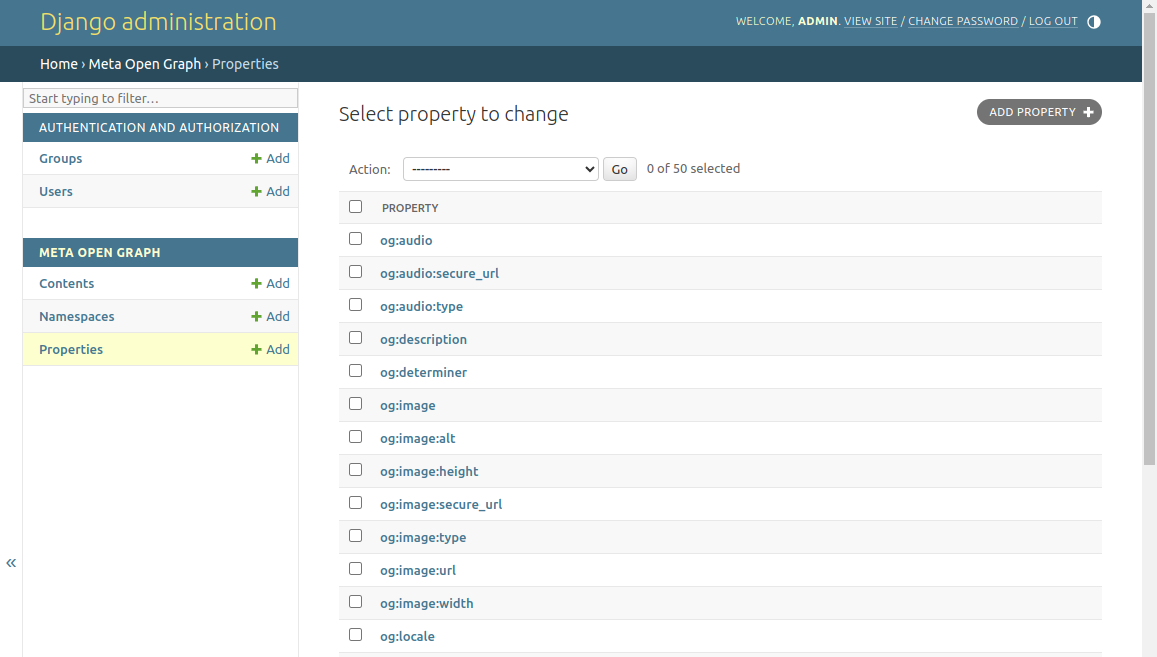
Task: Open Properties in the sidebar
Action: [x=71, y=349]
